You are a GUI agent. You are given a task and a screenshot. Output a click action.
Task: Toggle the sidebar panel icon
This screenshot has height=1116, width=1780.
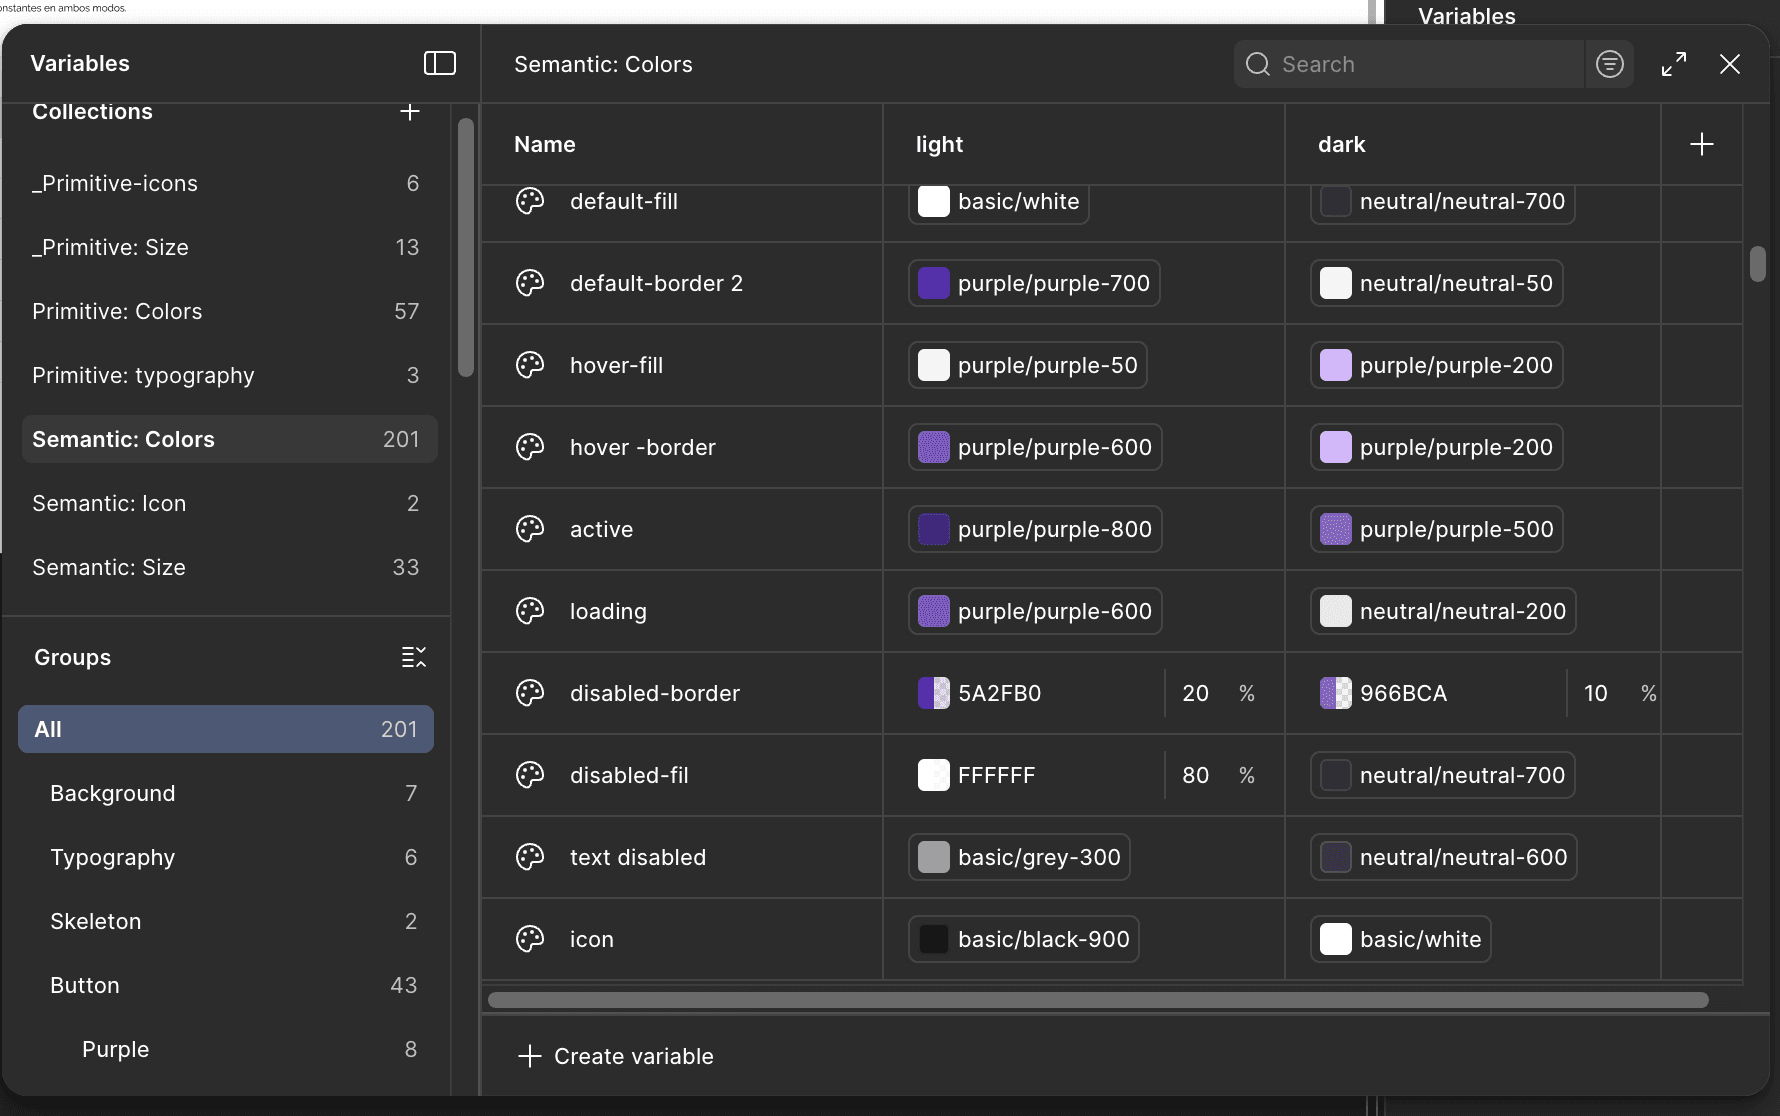tap(440, 63)
